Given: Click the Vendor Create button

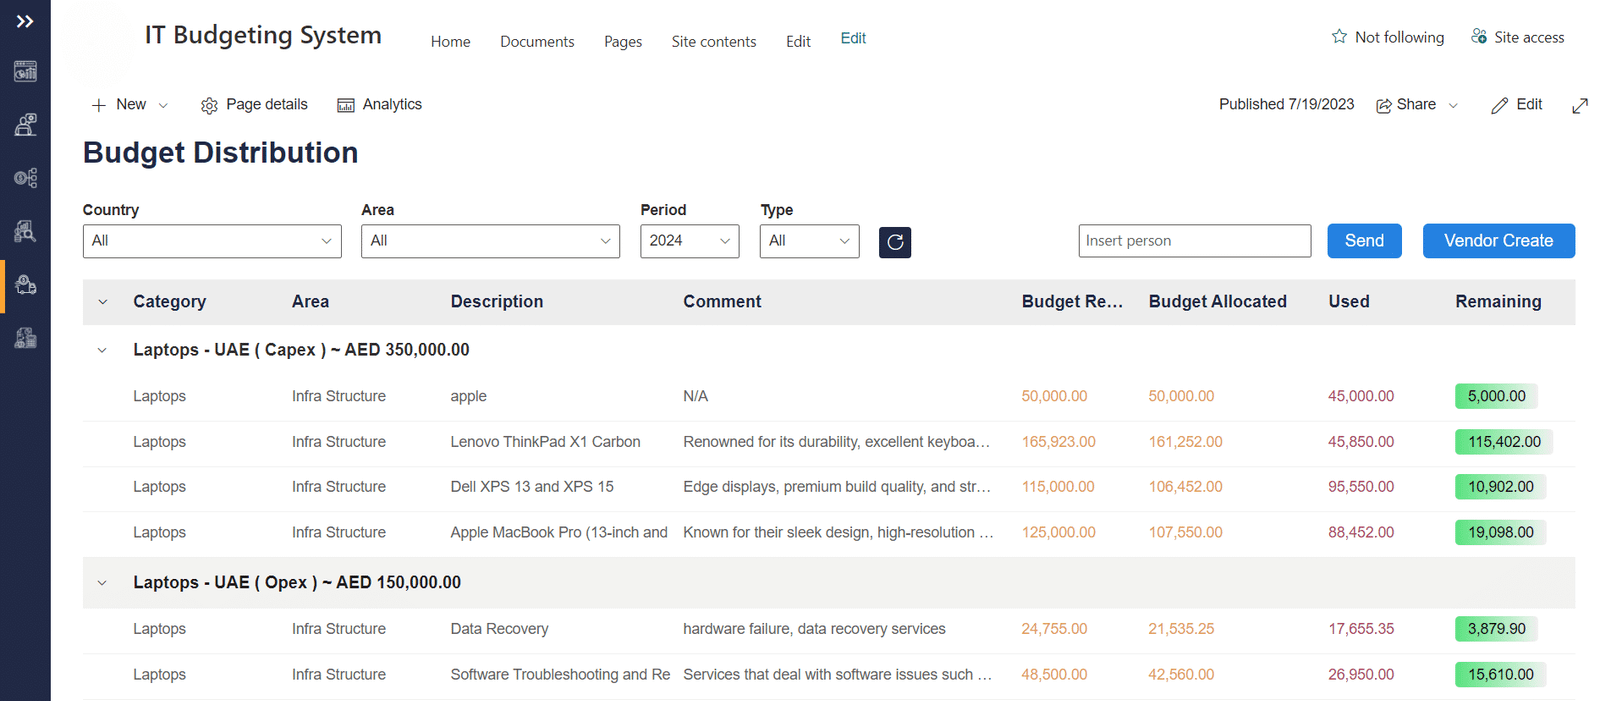Looking at the screenshot, I should point(1498,241).
